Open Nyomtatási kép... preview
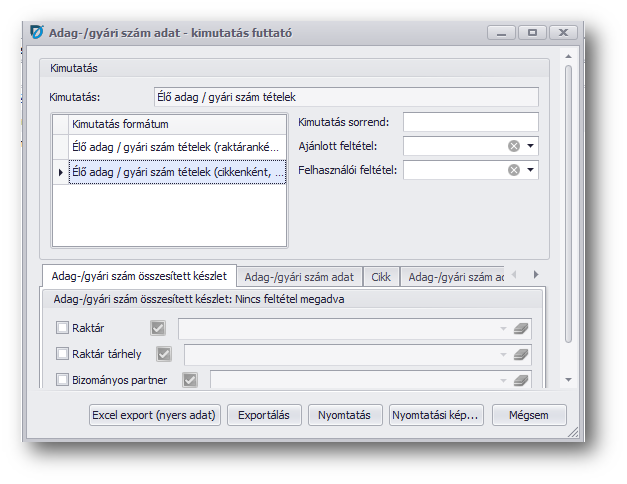This screenshot has height=484, width=627. pos(436,415)
